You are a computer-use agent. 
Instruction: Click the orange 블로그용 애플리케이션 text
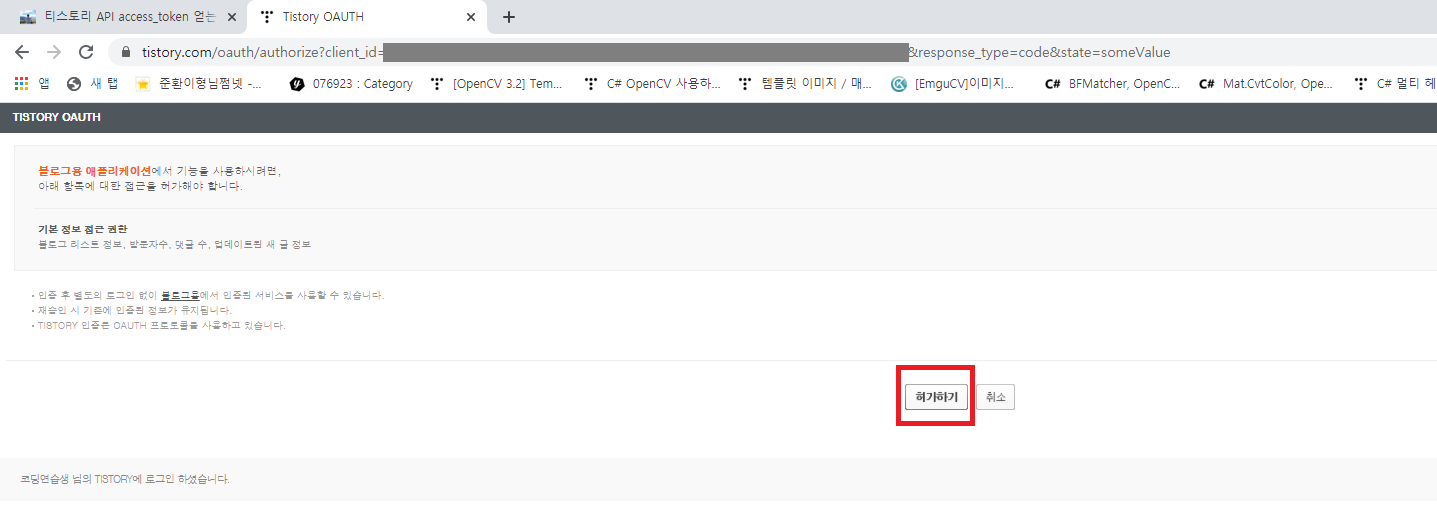[x=94, y=171]
